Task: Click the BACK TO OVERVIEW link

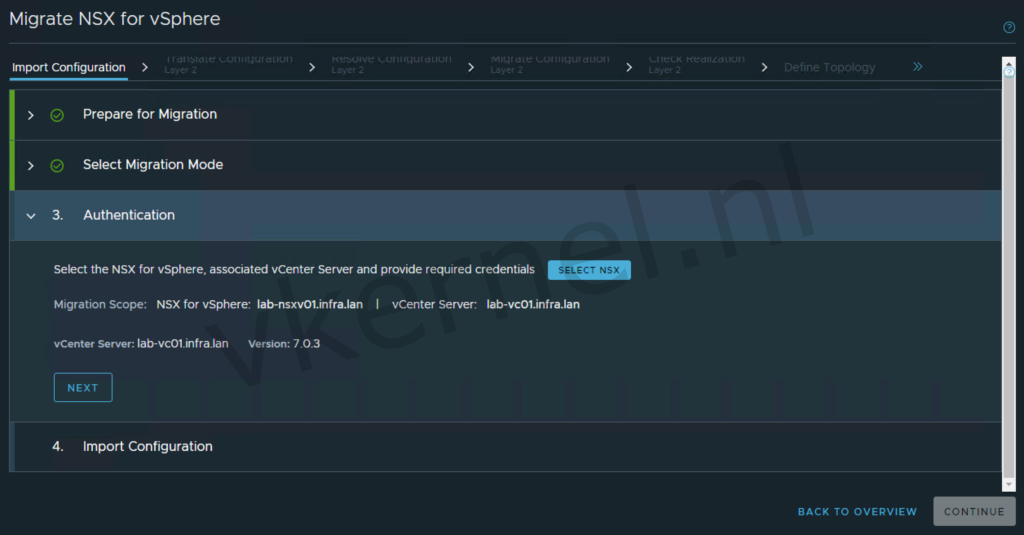Action: pos(857,511)
